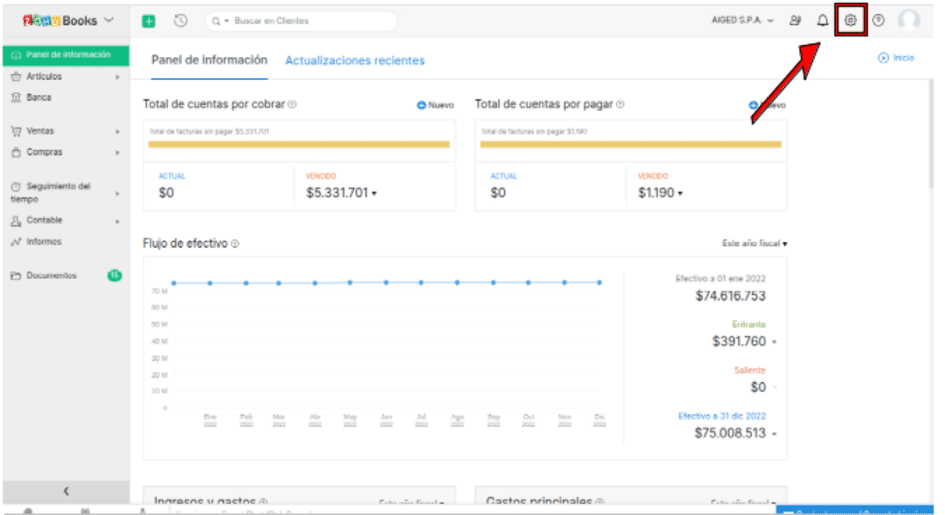Open the help question mark icon

click(x=879, y=20)
